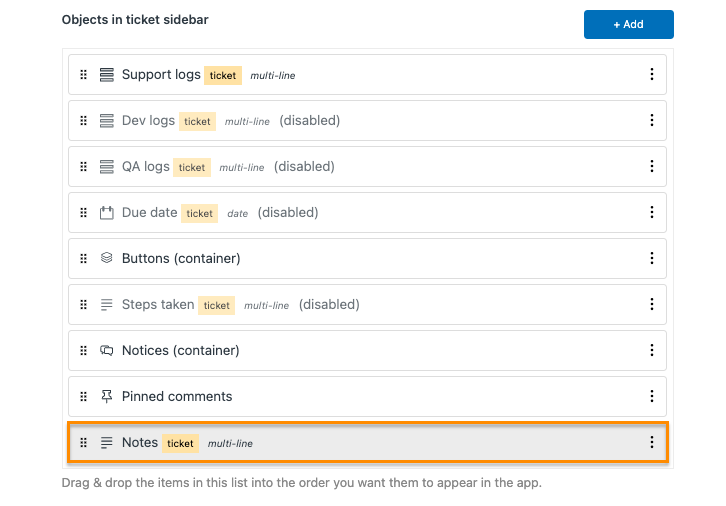The image size is (726, 506).
Task: Open the kebab menu for the Notes row
Action: 651,442
